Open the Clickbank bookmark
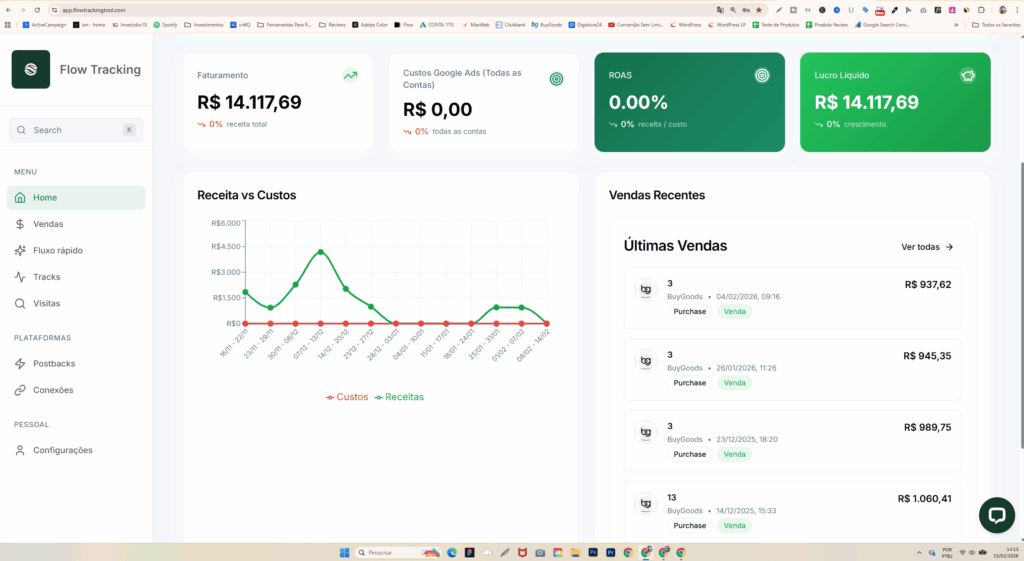1024x561 pixels. tap(511, 25)
